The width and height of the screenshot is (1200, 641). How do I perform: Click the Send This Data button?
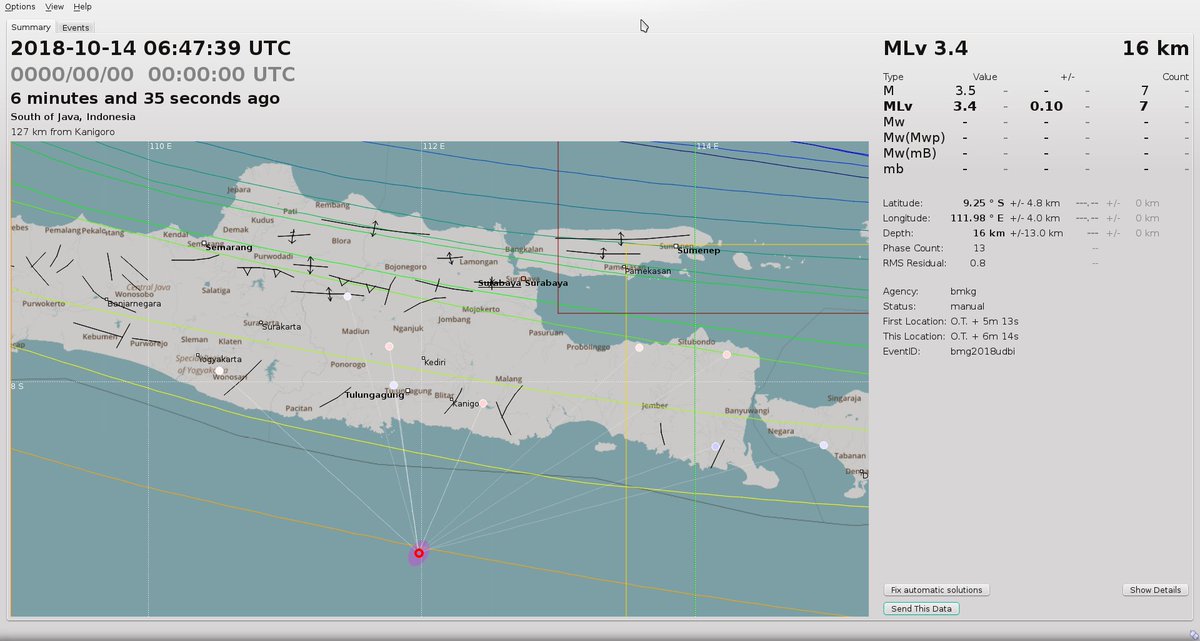tap(920, 609)
